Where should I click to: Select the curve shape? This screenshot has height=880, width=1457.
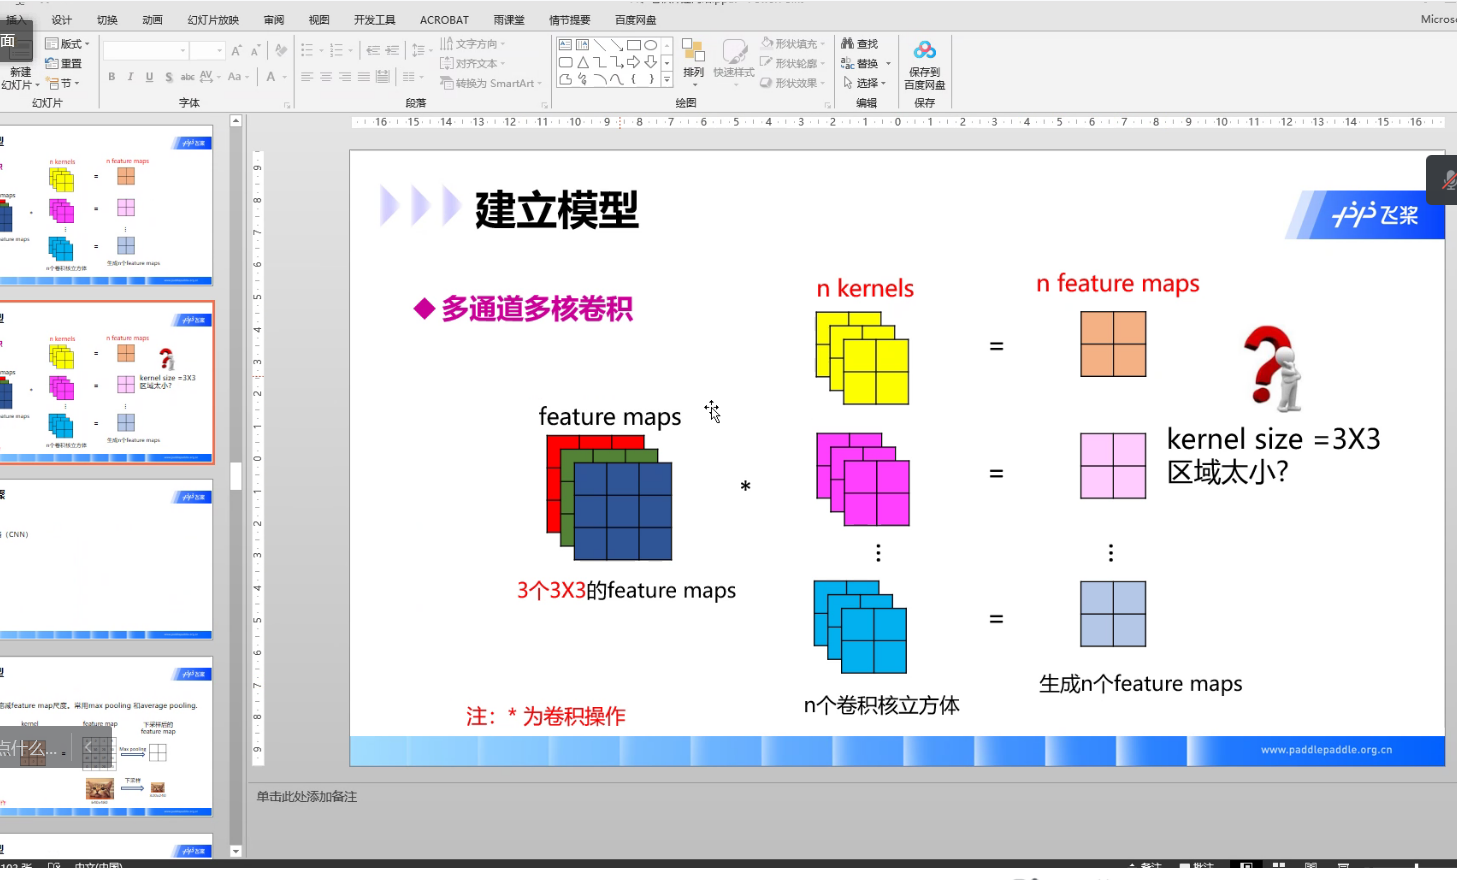click(617, 79)
